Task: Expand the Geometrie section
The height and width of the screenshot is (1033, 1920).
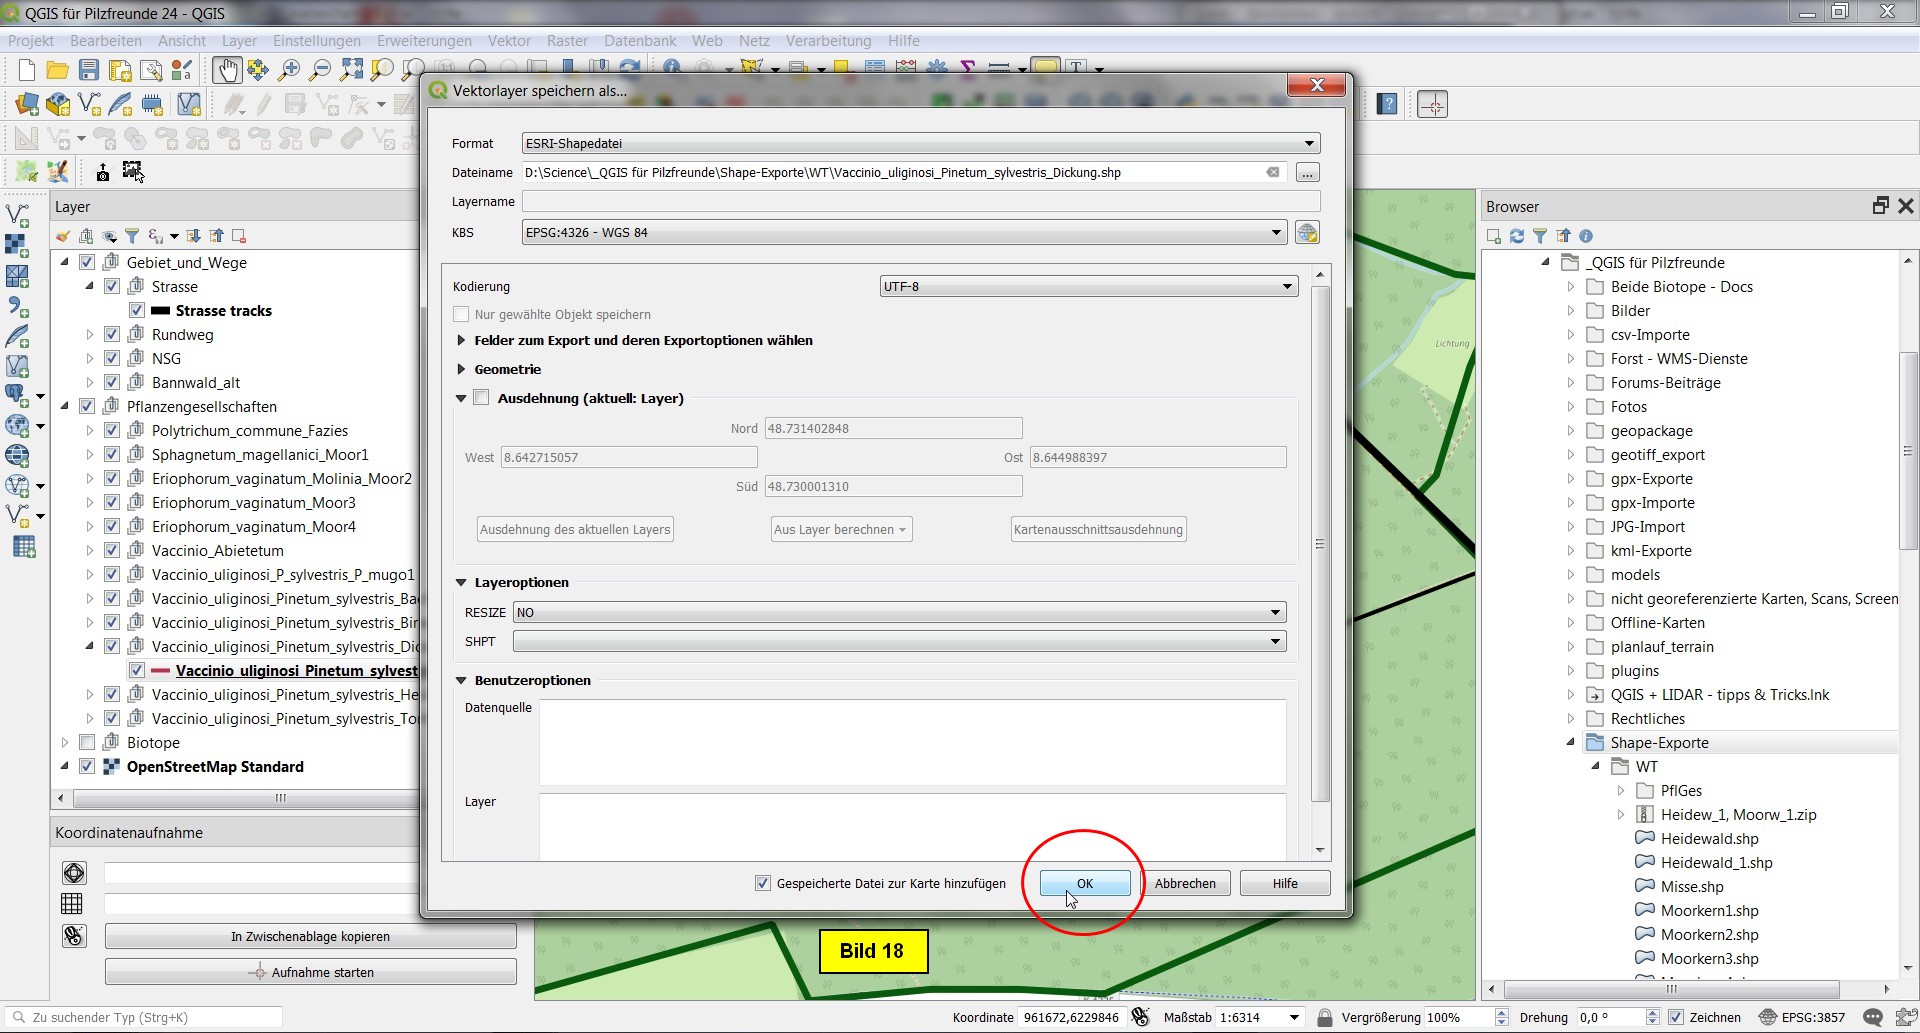Action: point(461,370)
